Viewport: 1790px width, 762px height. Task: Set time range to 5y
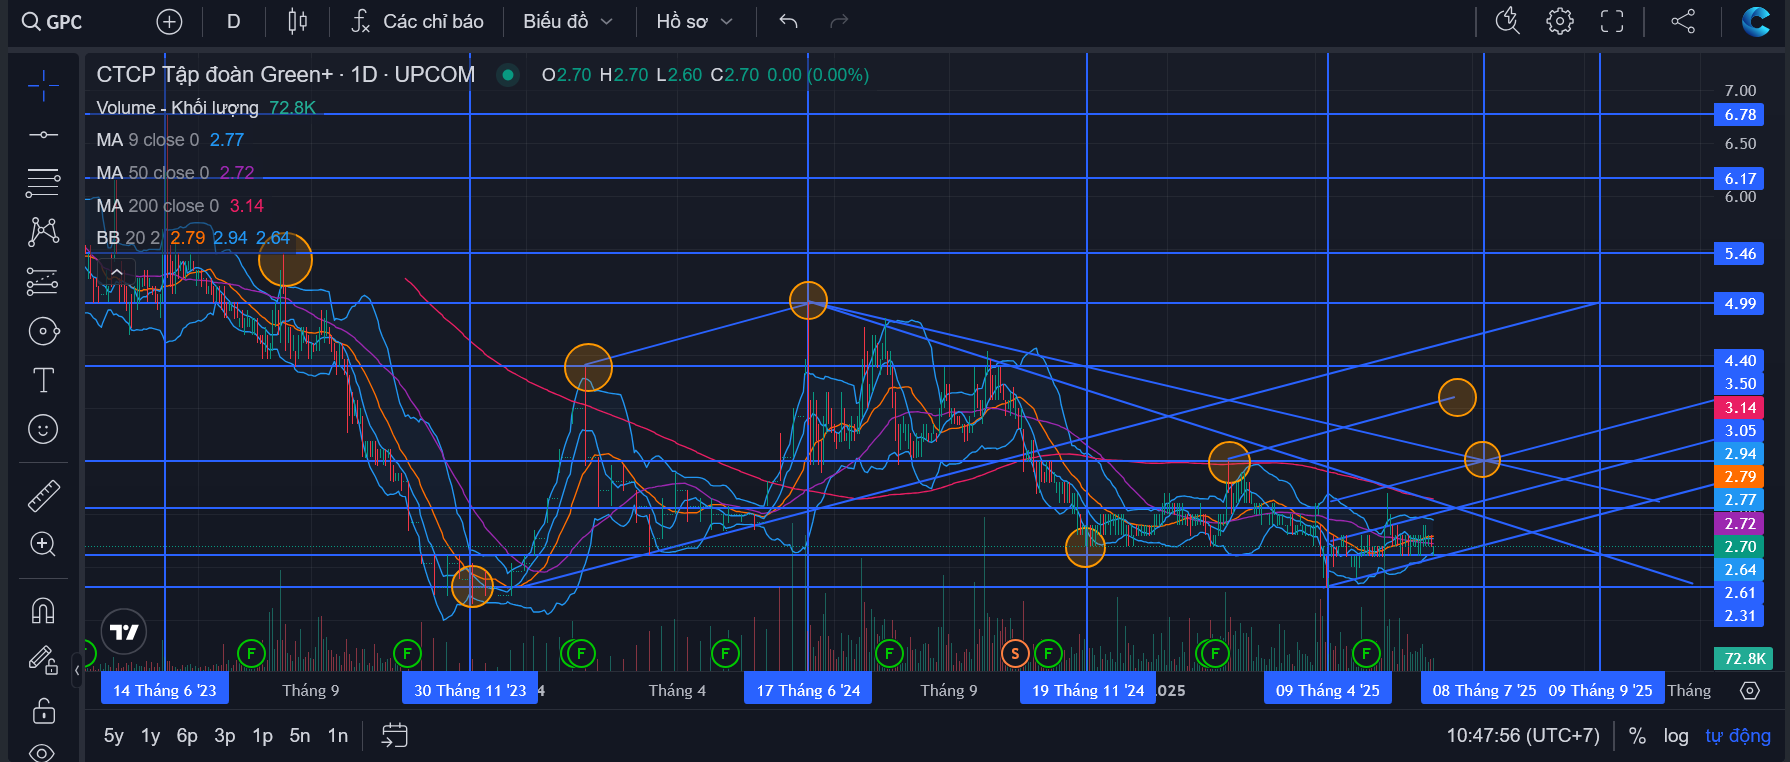(x=114, y=736)
